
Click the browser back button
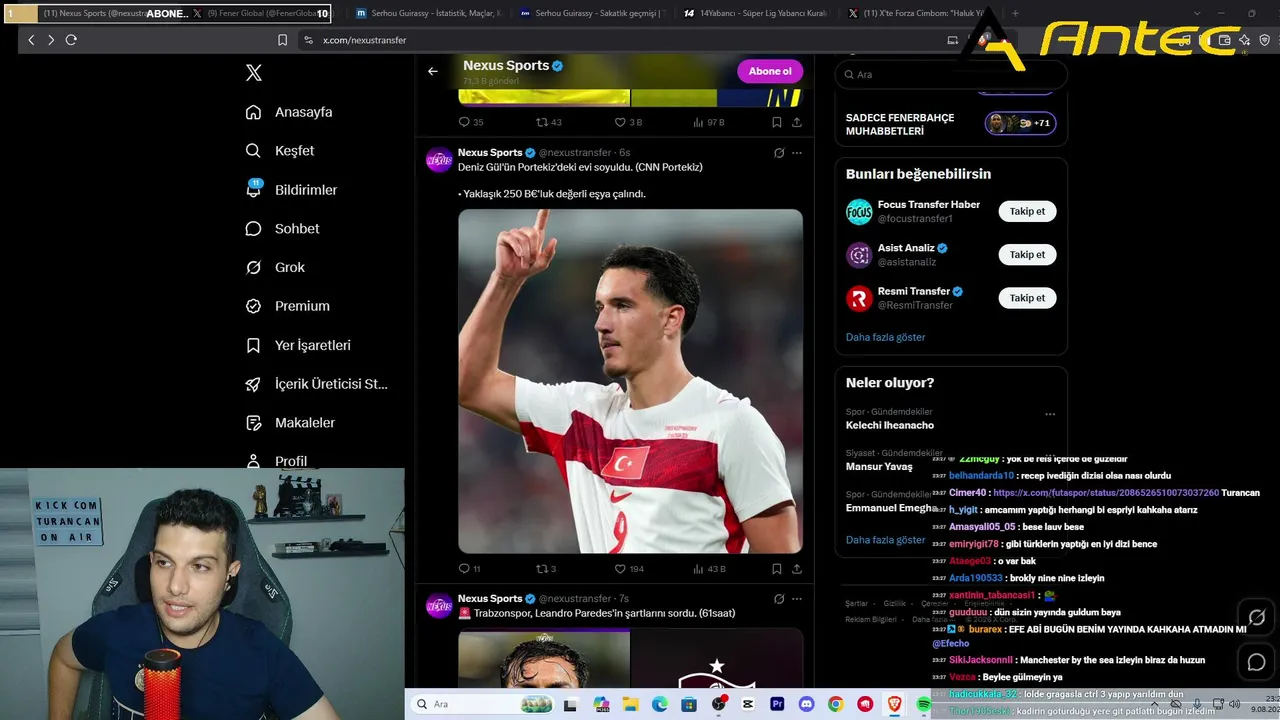[31, 40]
